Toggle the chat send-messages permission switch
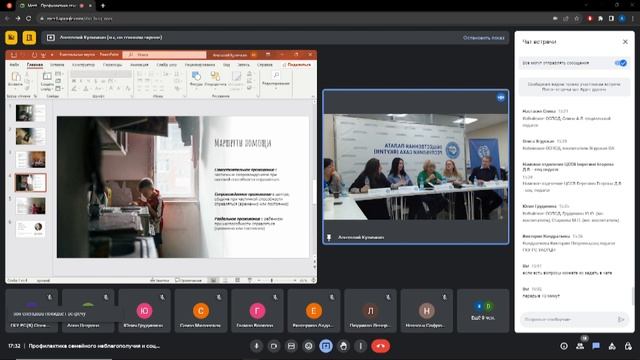Screen dimensions: 640x360 (621, 63)
